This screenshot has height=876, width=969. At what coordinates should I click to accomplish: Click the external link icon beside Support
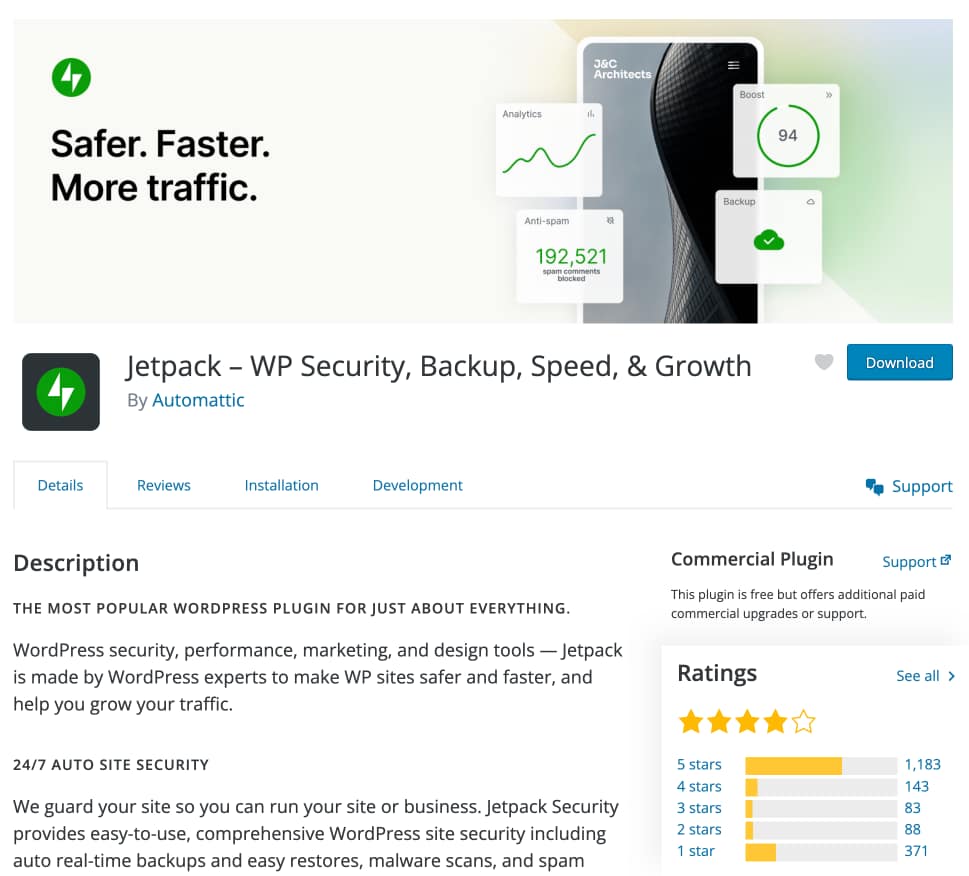(946, 561)
